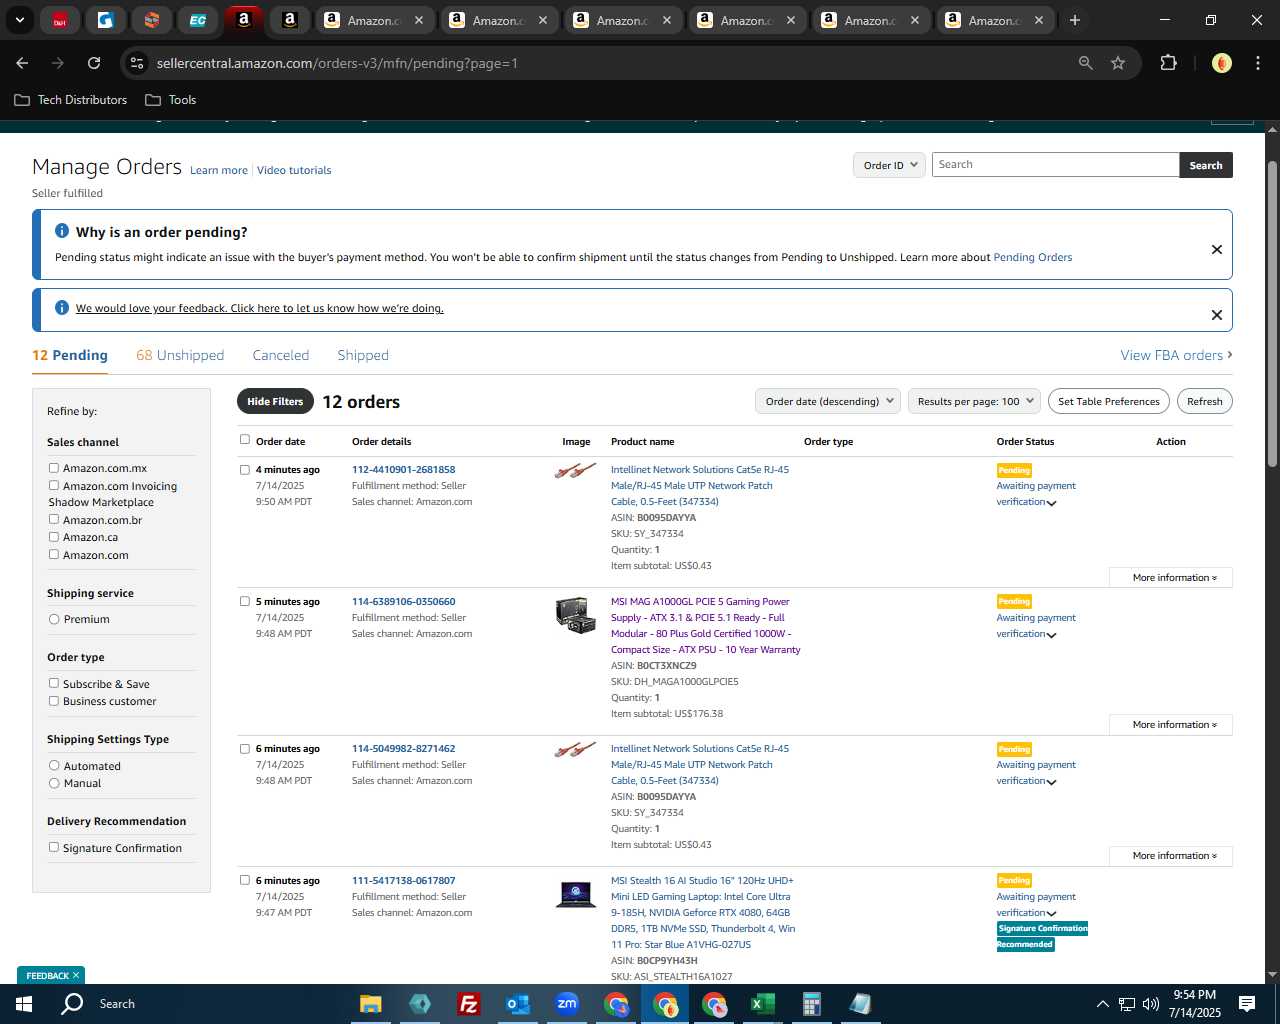The height and width of the screenshot is (1024, 1280).
Task: Open the Order date (descending) sort dropdown
Action: [828, 401]
